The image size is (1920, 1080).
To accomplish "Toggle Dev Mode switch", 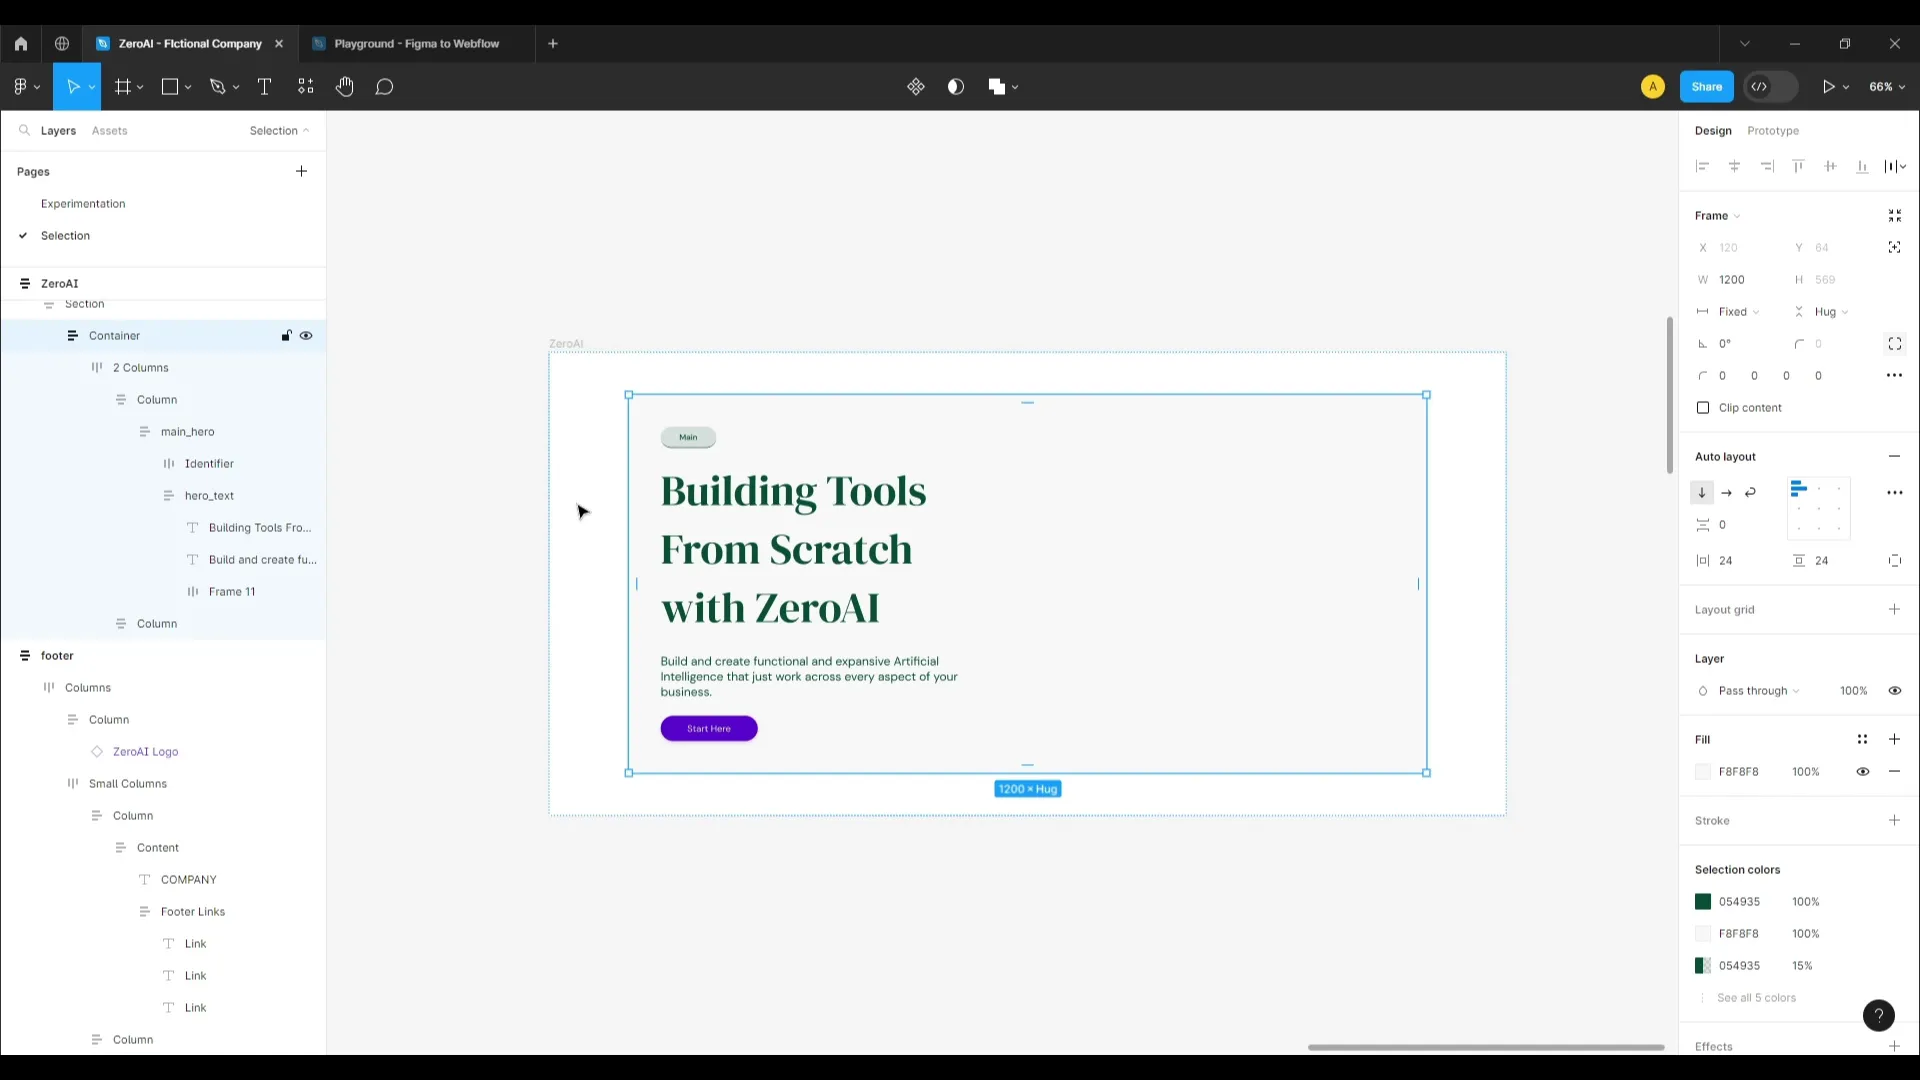I will coord(1770,87).
